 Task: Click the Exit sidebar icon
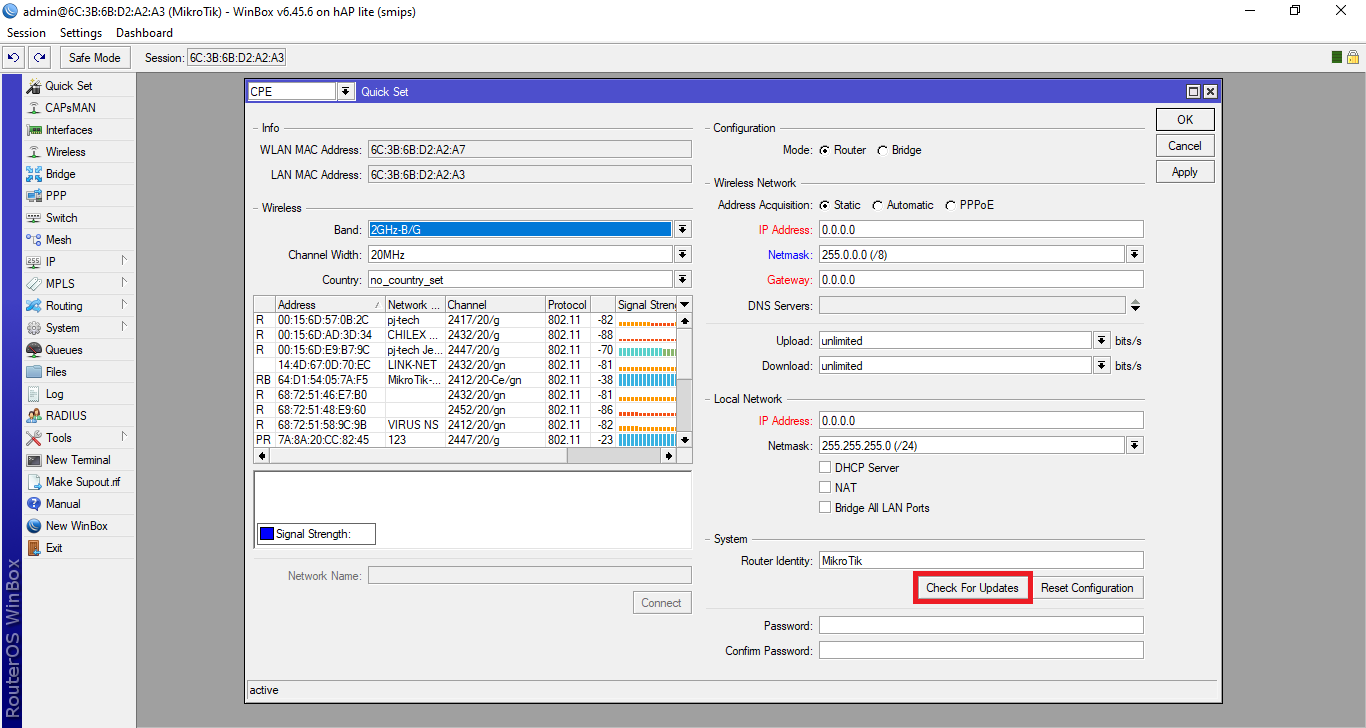(x=35, y=548)
